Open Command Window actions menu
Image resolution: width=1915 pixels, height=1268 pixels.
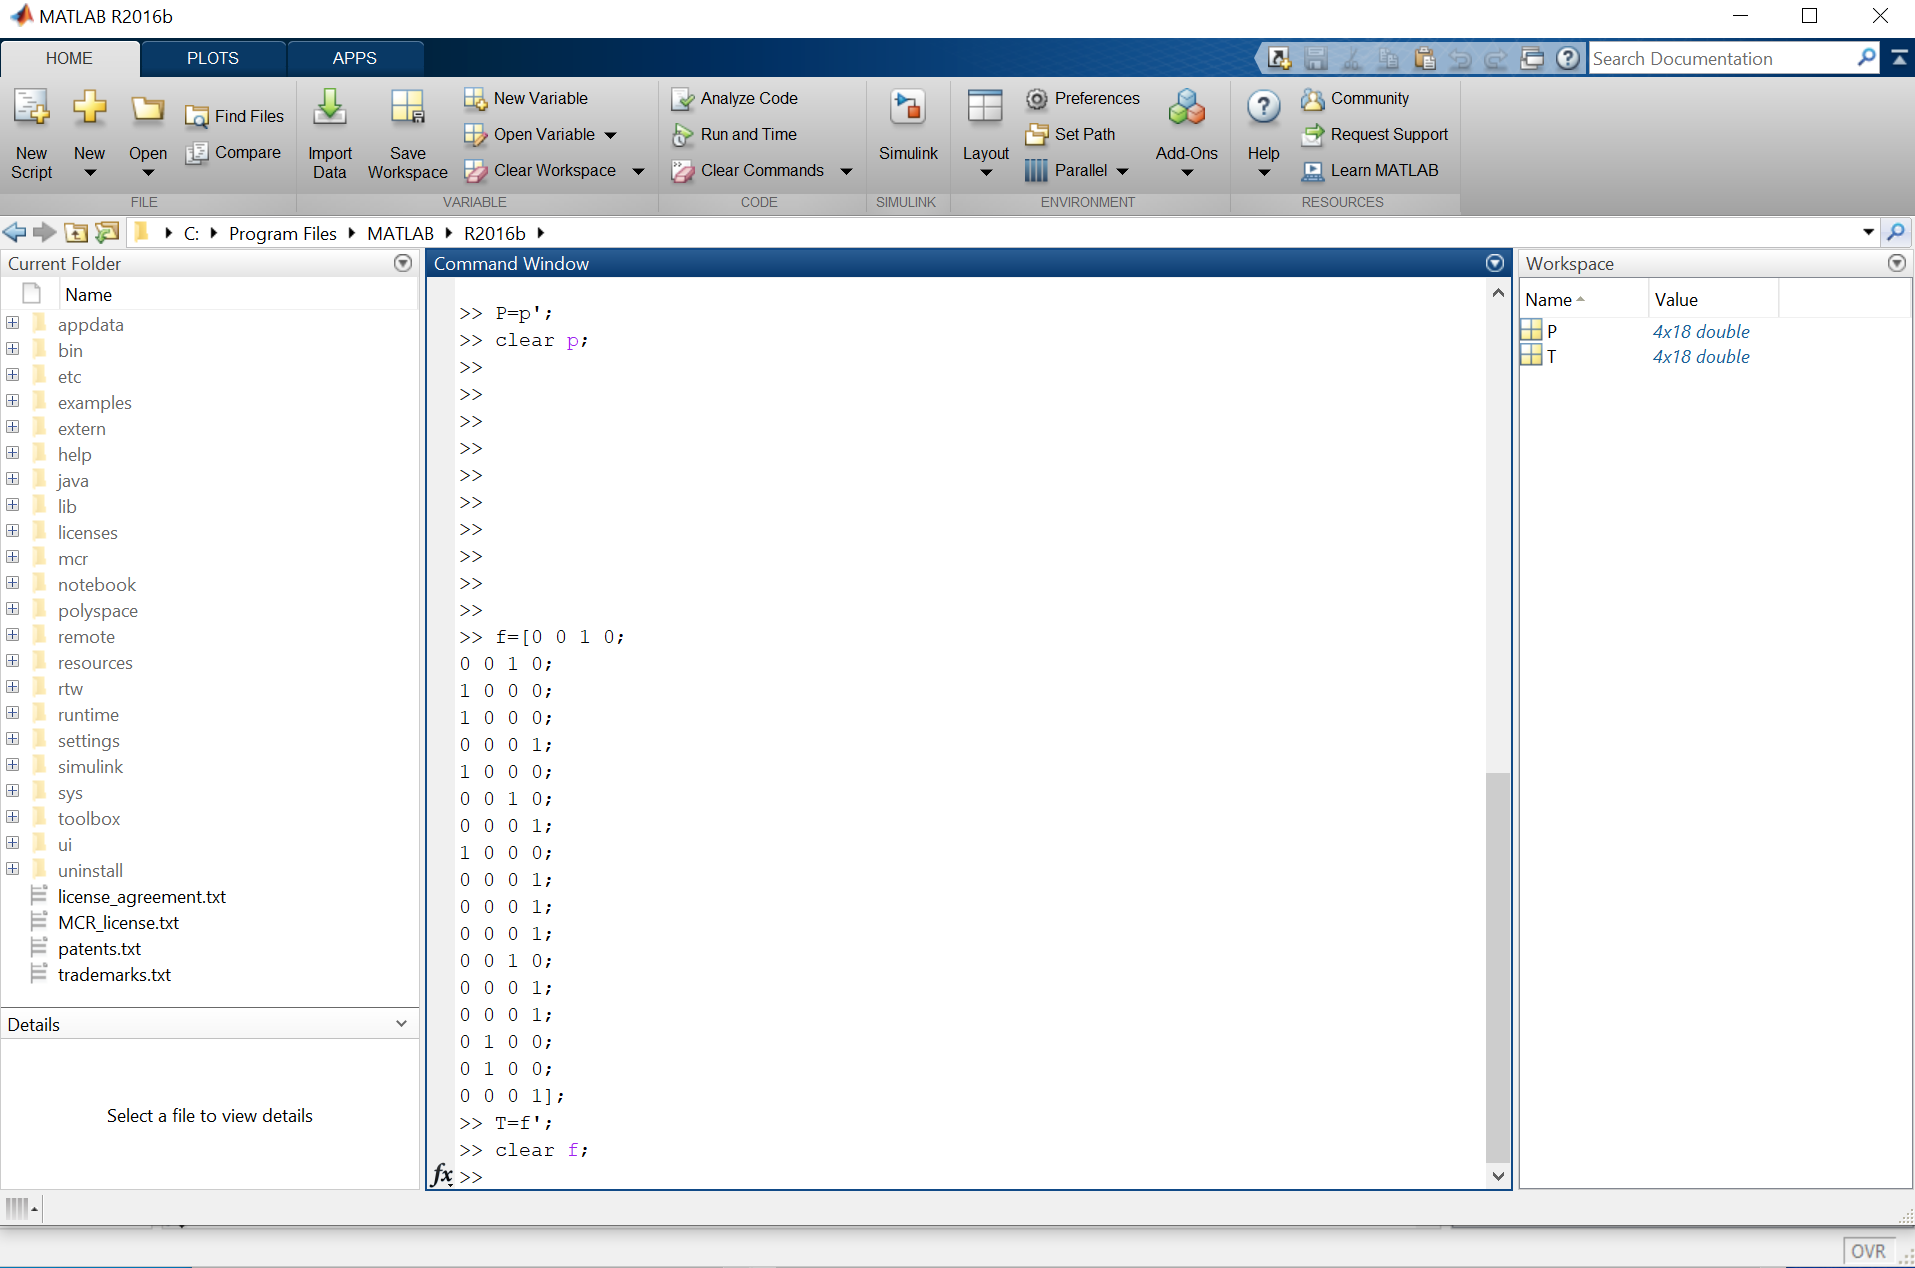tap(1495, 263)
